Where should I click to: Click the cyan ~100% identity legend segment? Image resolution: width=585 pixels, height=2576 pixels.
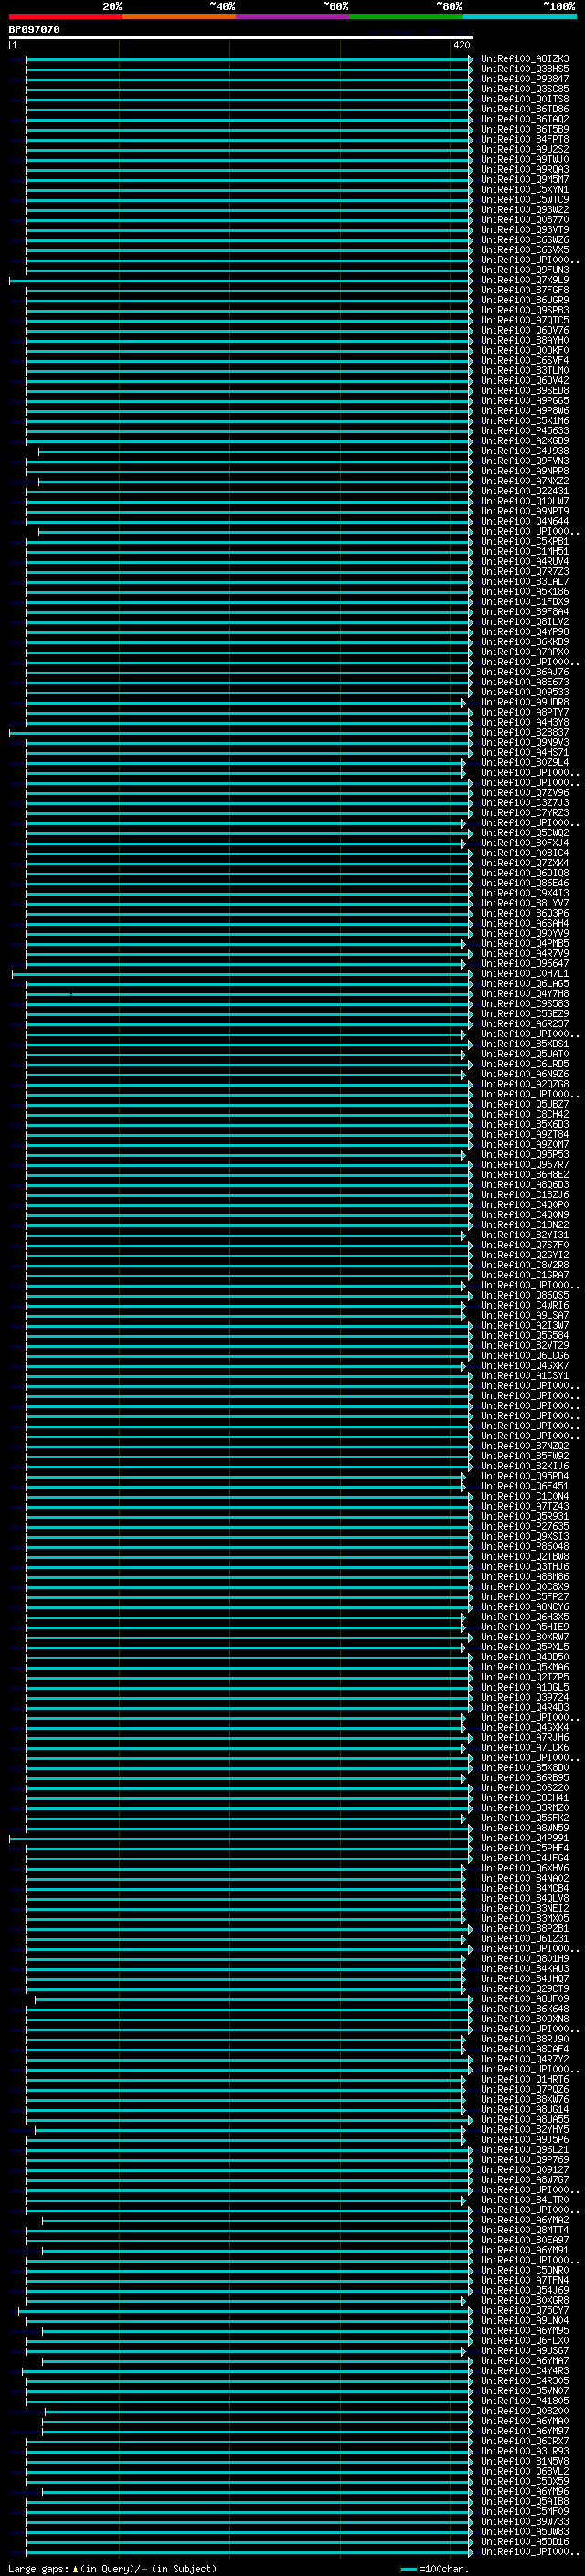519,16
